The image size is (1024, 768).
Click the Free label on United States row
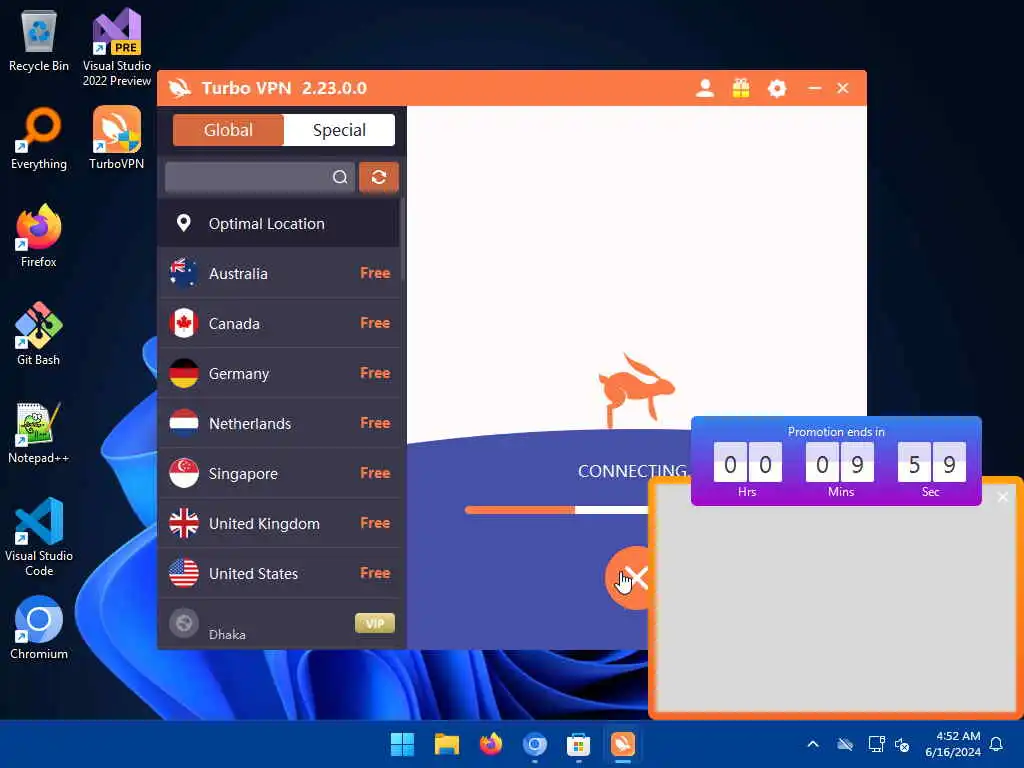pyautogui.click(x=375, y=573)
